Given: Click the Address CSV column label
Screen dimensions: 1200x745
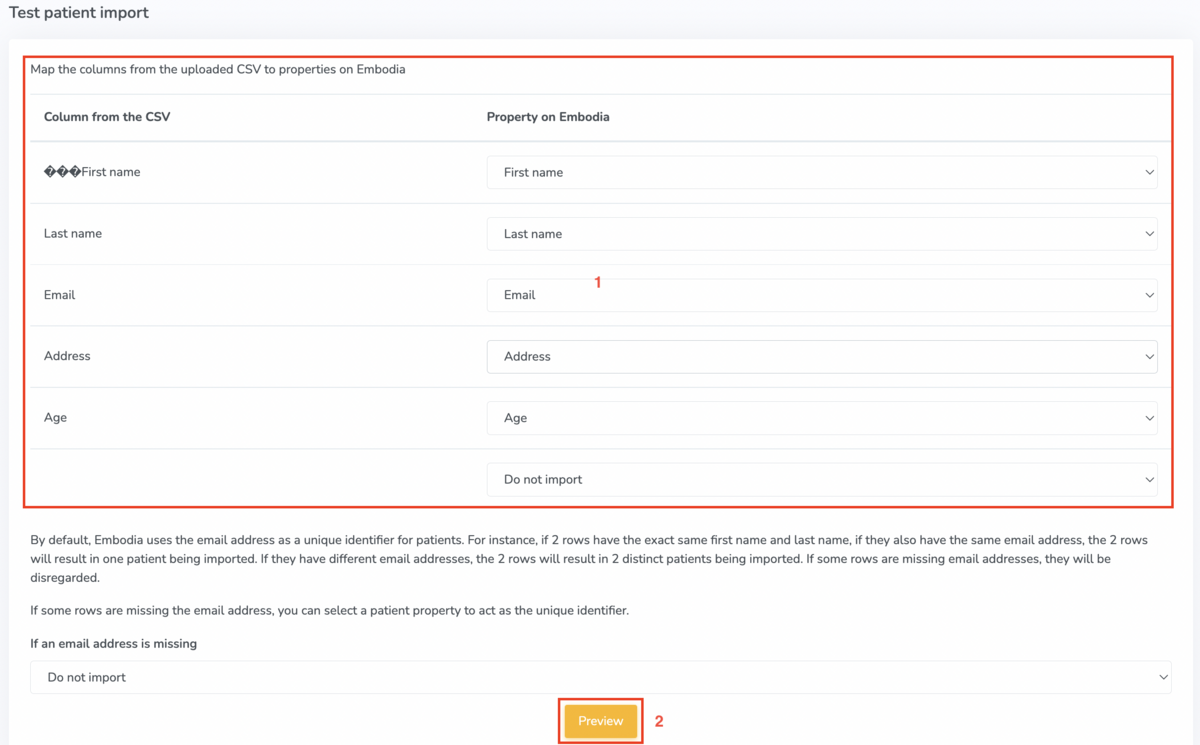Looking at the screenshot, I should click(x=67, y=356).
